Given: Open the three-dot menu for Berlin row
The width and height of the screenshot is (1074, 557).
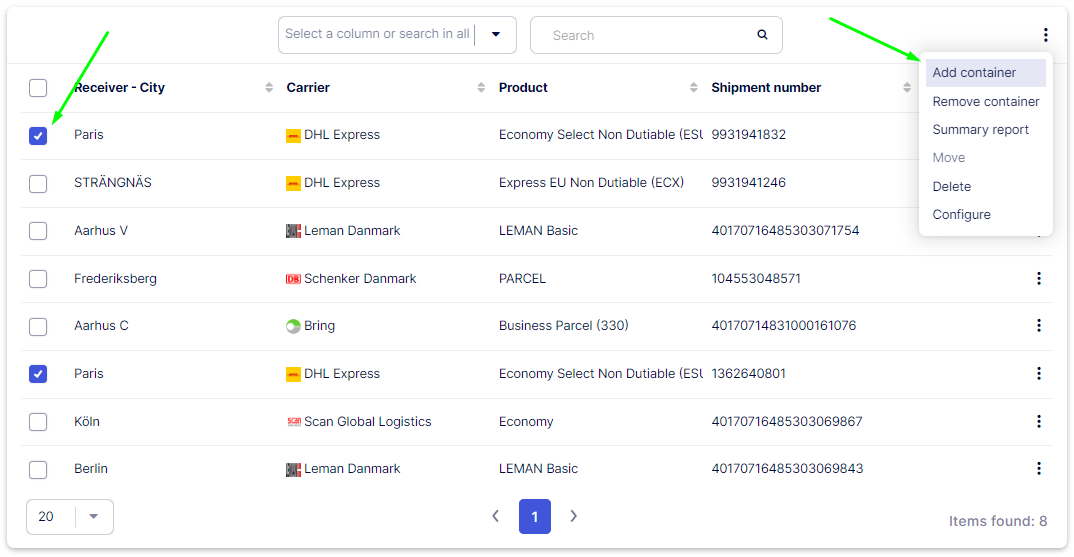Looking at the screenshot, I should point(1039,469).
